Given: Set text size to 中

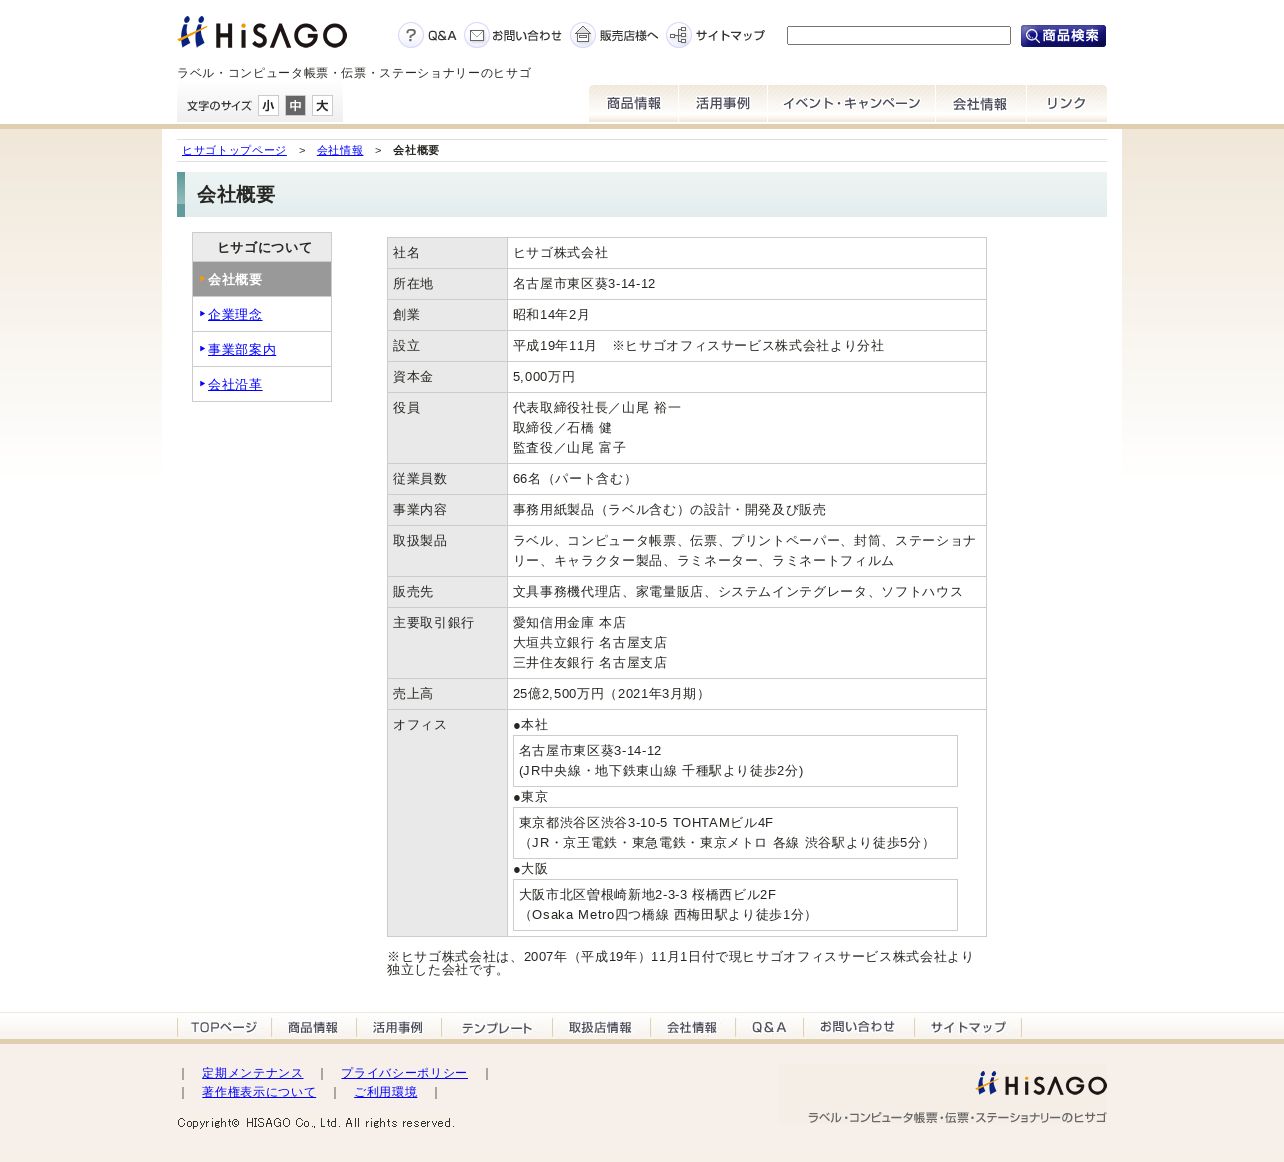Looking at the screenshot, I should point(295,106).
